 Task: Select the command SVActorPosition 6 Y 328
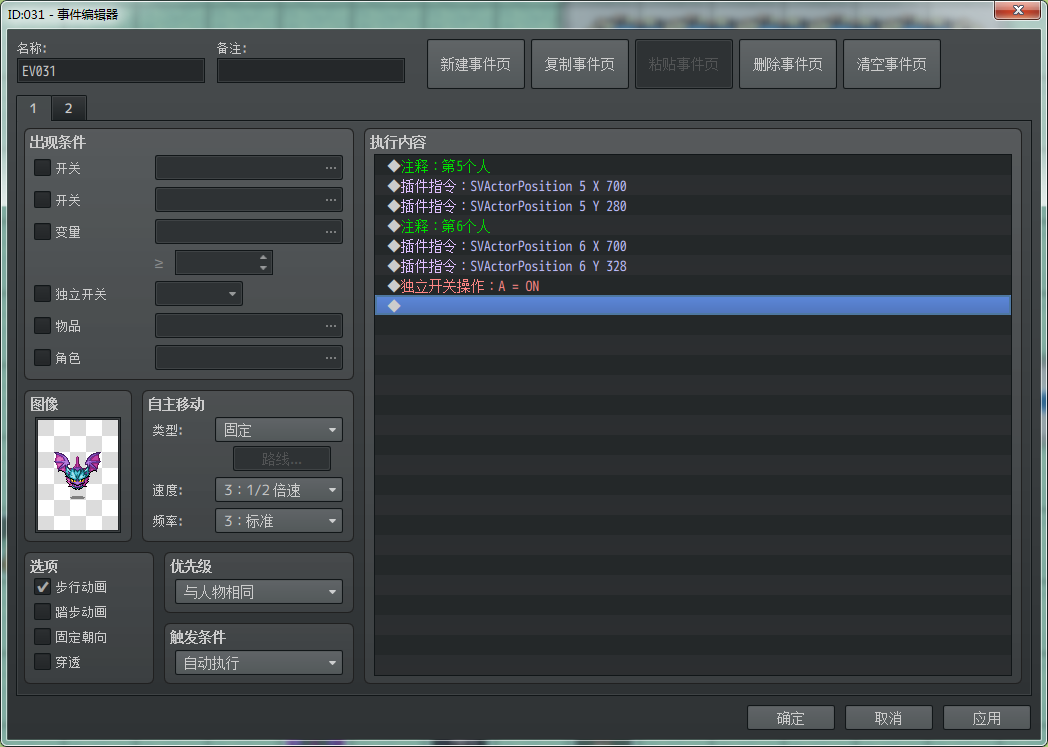click(693, 266)
